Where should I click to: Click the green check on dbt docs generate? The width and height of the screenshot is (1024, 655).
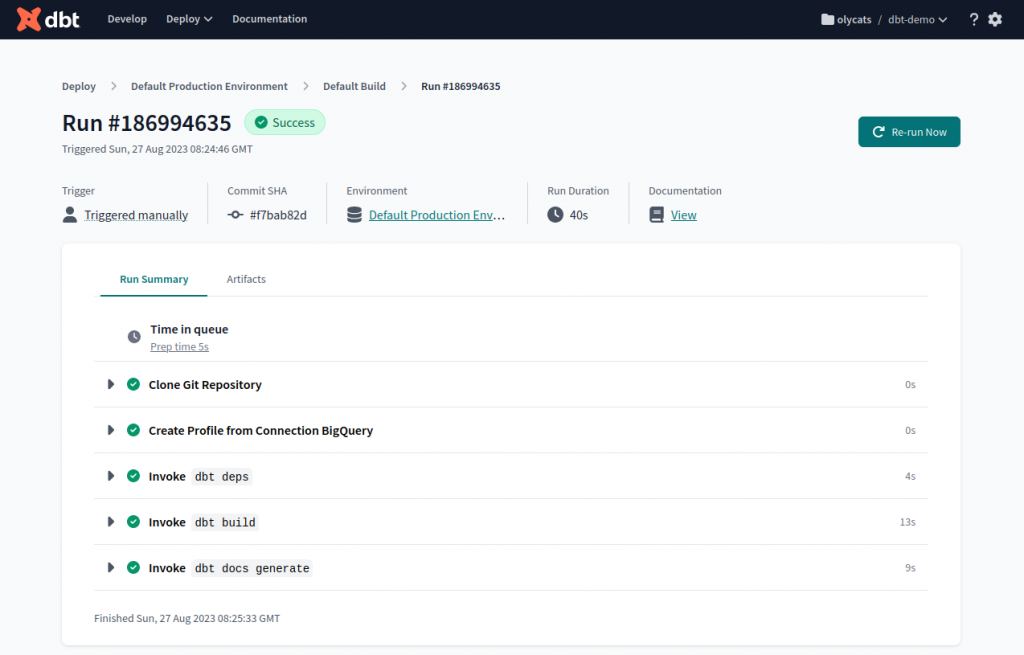click(133, 567)
